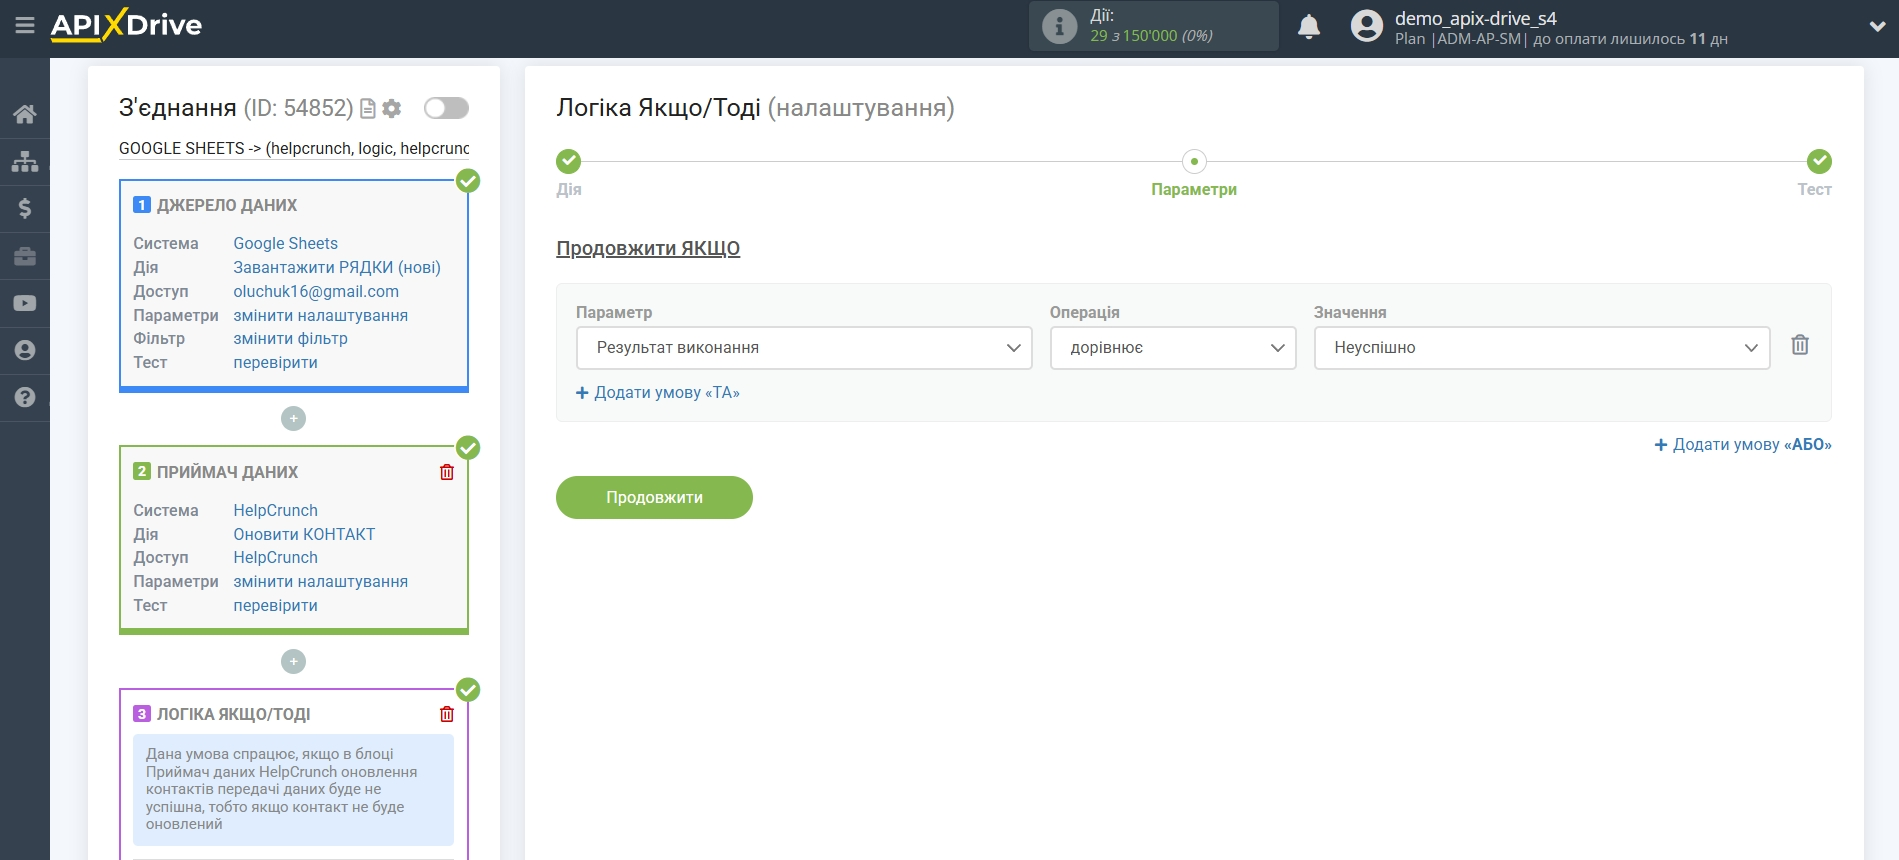Image resolution: width=1899 pixels, height=860 pixels.
Task: Click oluchuk16@gmail.com access link
Action: click(x=316, y=291)
